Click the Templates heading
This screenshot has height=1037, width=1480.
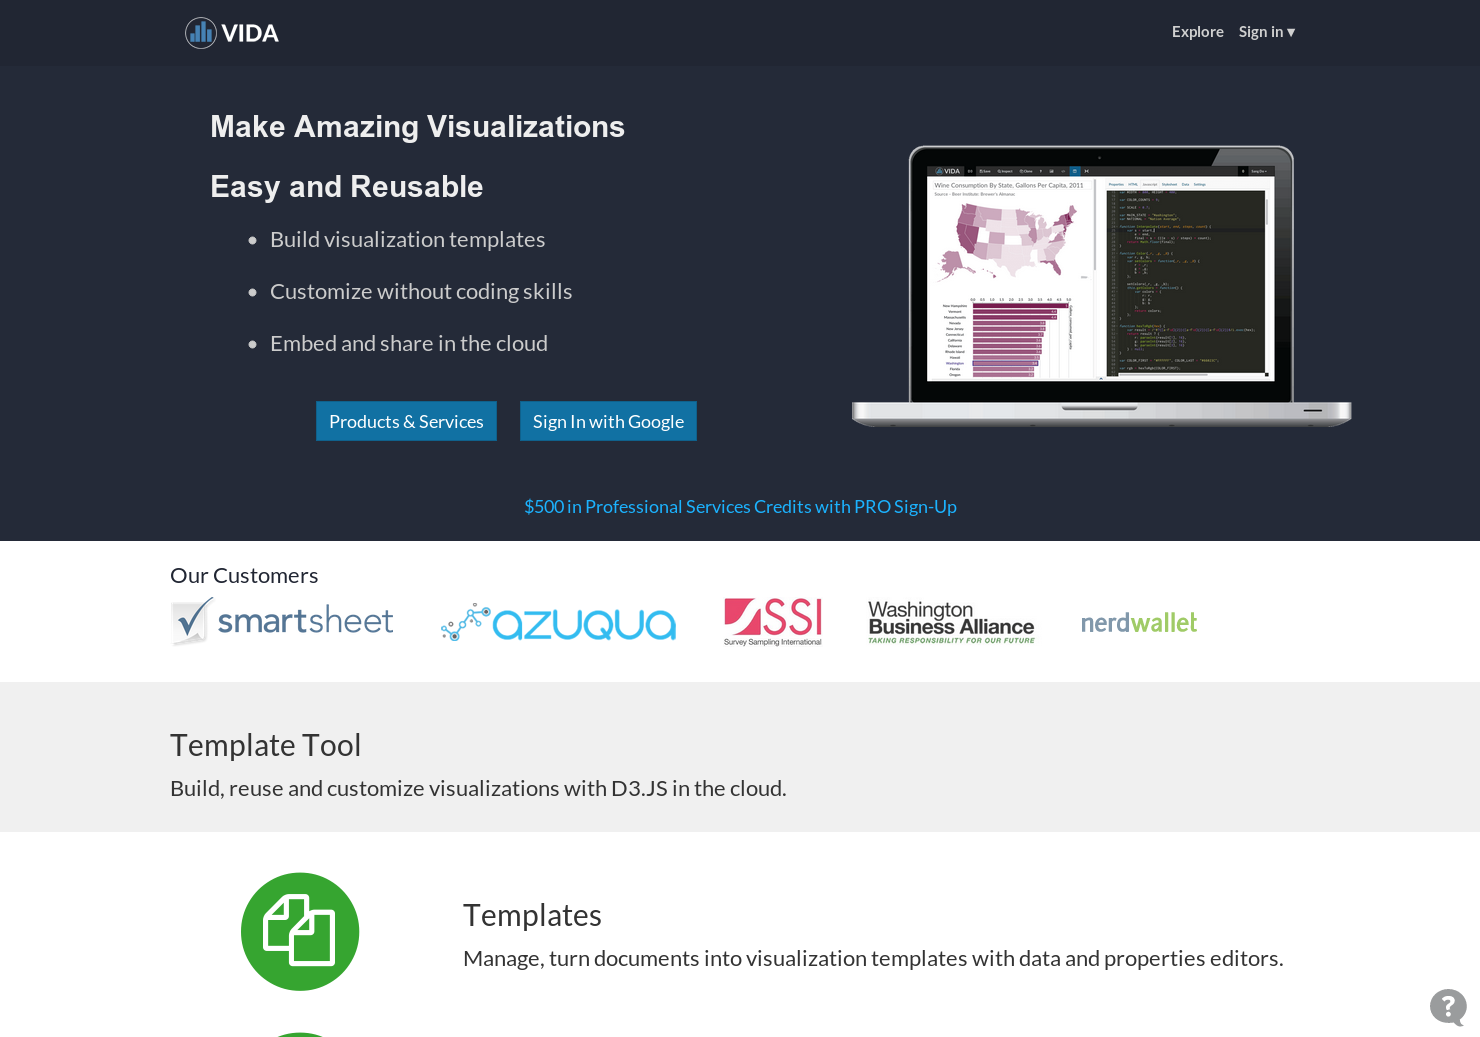532,915
